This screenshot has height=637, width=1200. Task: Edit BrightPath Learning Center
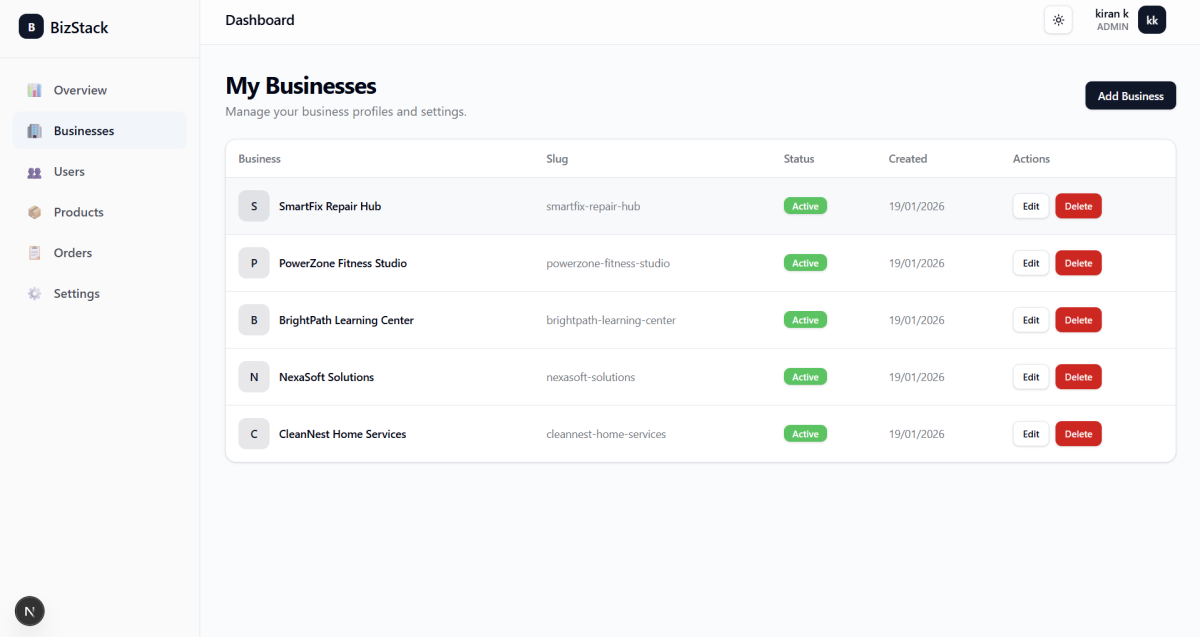(1031, 320)
